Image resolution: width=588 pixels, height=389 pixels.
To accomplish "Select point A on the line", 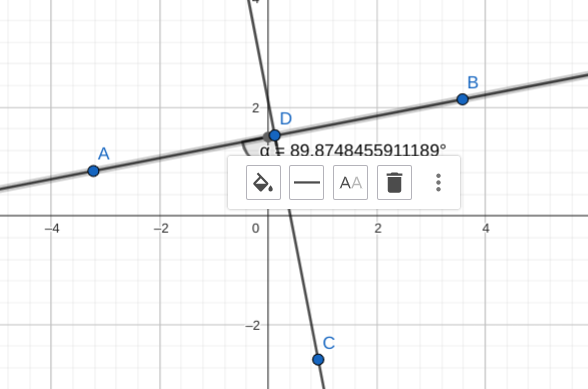I will tap(93, 171).
